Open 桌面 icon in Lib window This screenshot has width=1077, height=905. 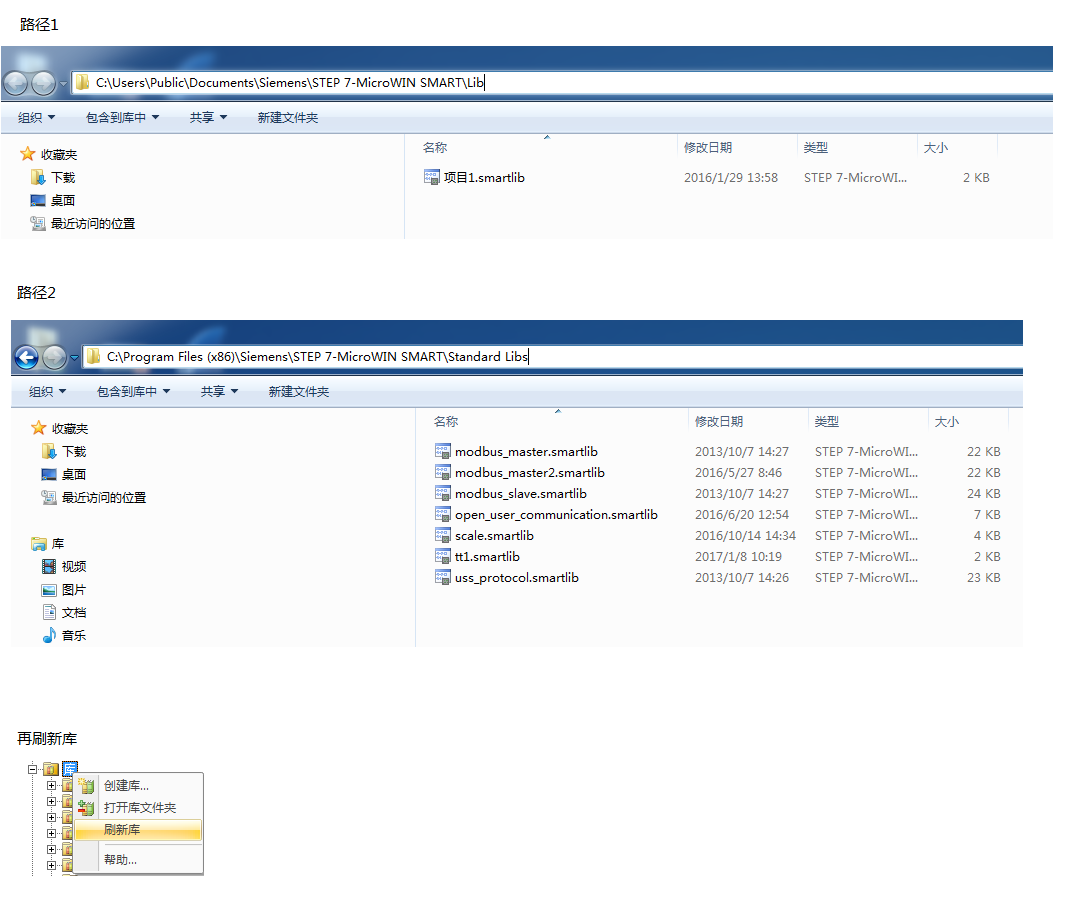(38, 201)
